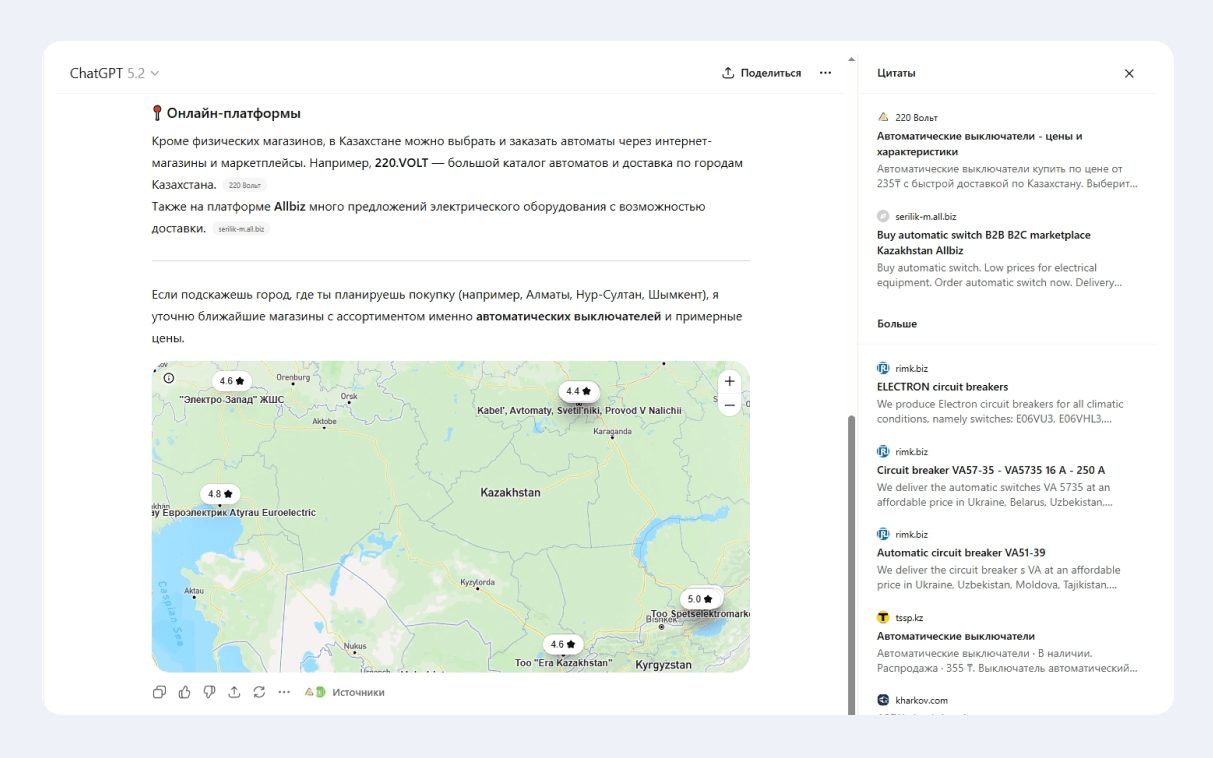Screen dimensions: 1213x758
Task: Open the 220 Вольт citation Автоматические выключатели - цены
Action: [1008, 150]
